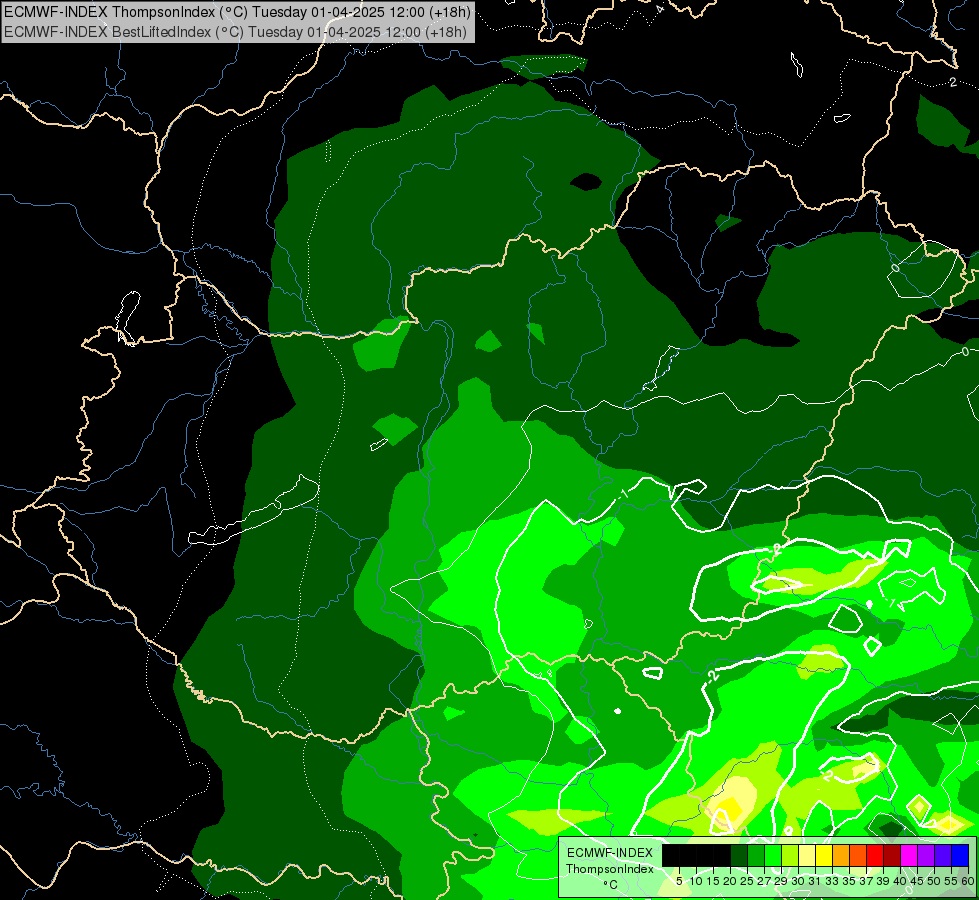Select the indigo 50–55 legend swatch
The width and height of the screenshot is (979, 900).
click(x=943, y=856)
